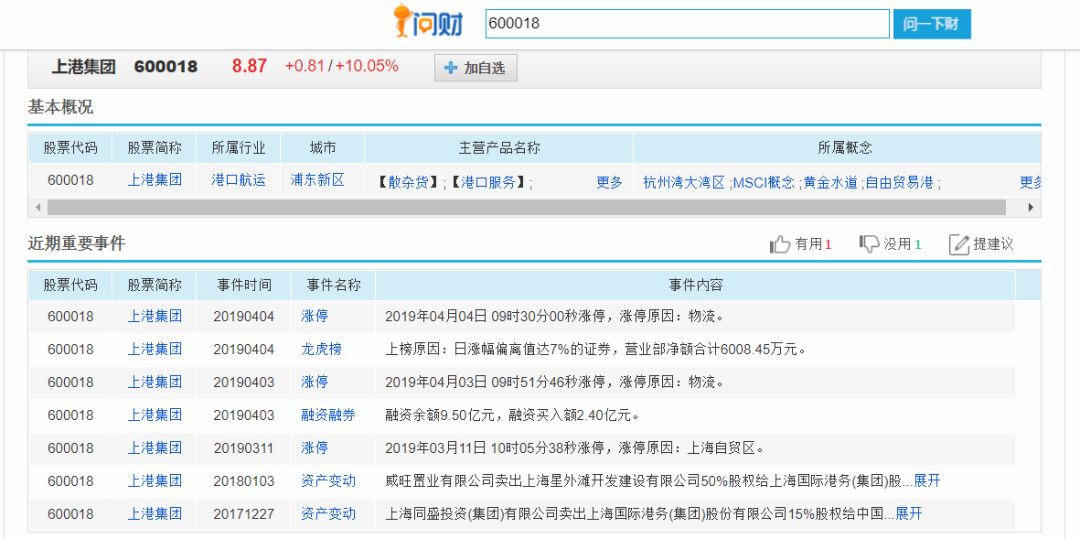Click the 近期重要事件 section heading
Screen dimensions: 1080x539
coord(76,244)
